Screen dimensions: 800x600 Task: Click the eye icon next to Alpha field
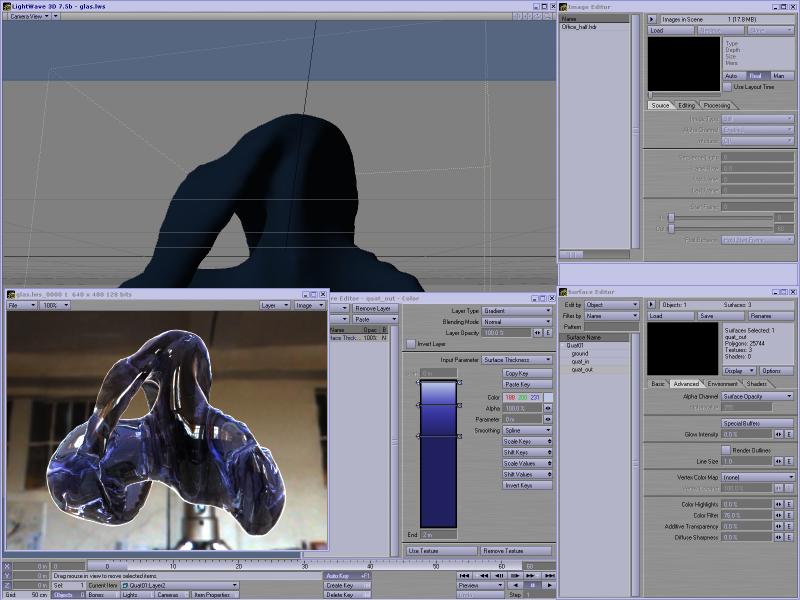coord(548,408)
